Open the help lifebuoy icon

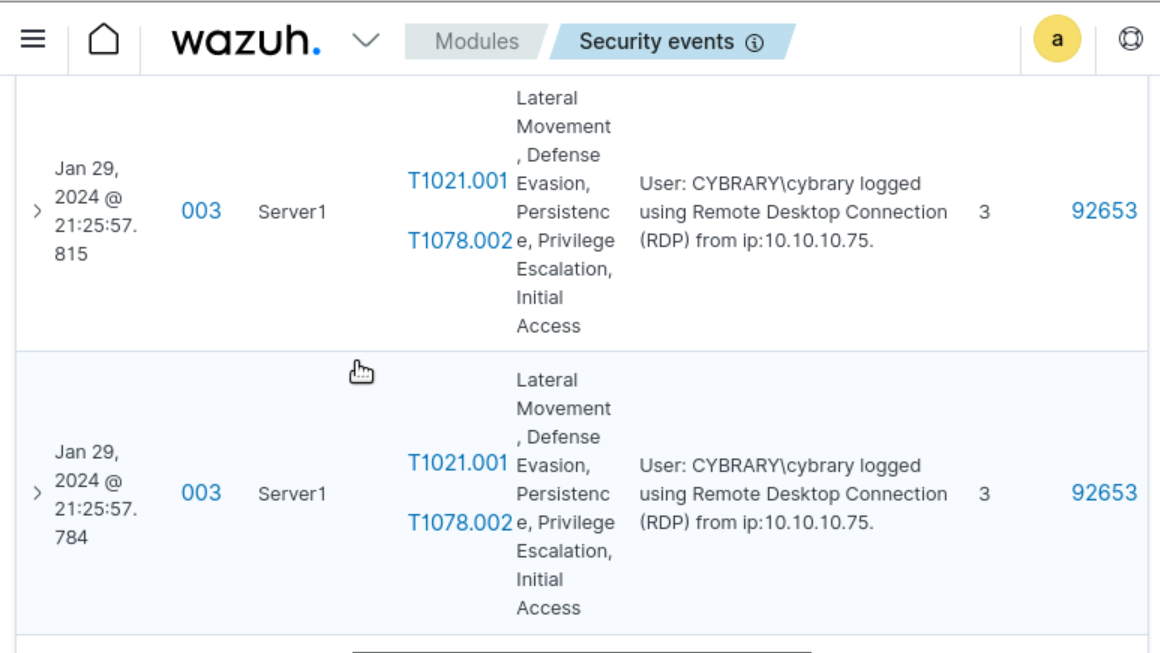(1131, 40)
